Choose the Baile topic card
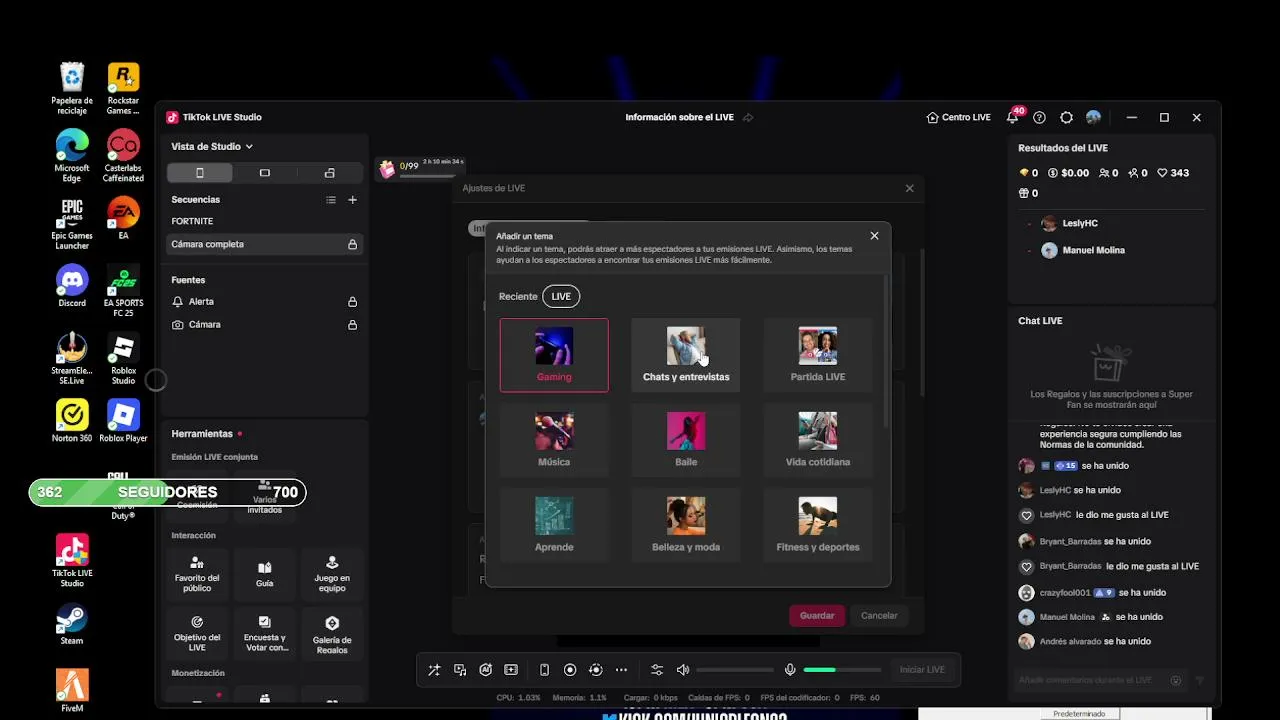Image resolution: width=1280 pixels, height=720 pixels. tap(686, 440)
